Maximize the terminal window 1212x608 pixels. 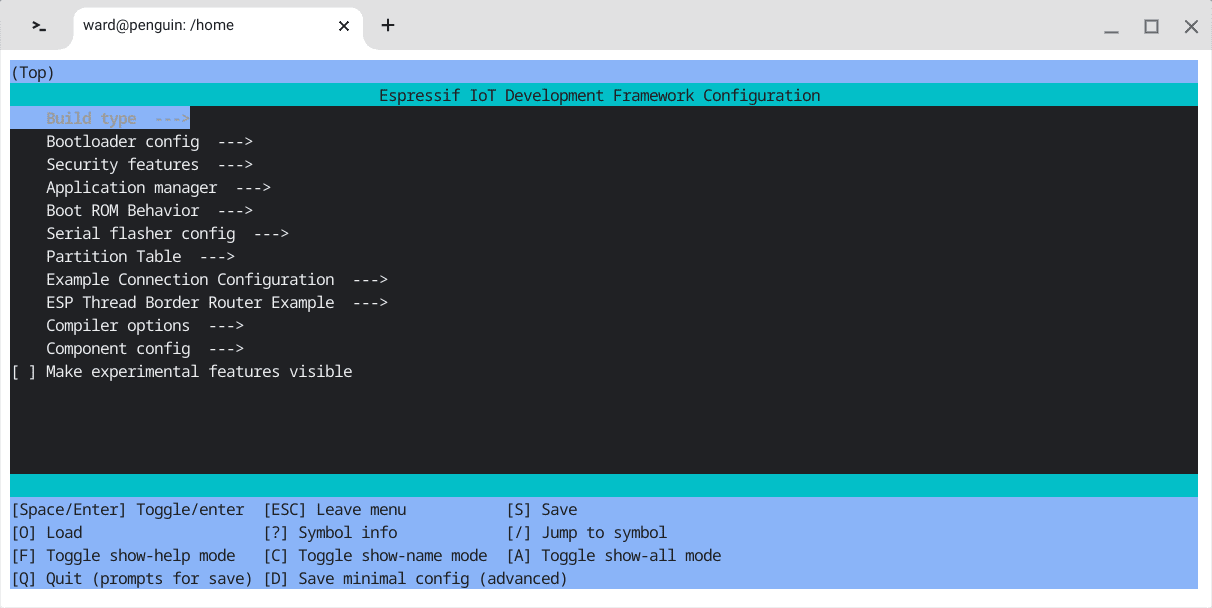(x=1152, y=27)
